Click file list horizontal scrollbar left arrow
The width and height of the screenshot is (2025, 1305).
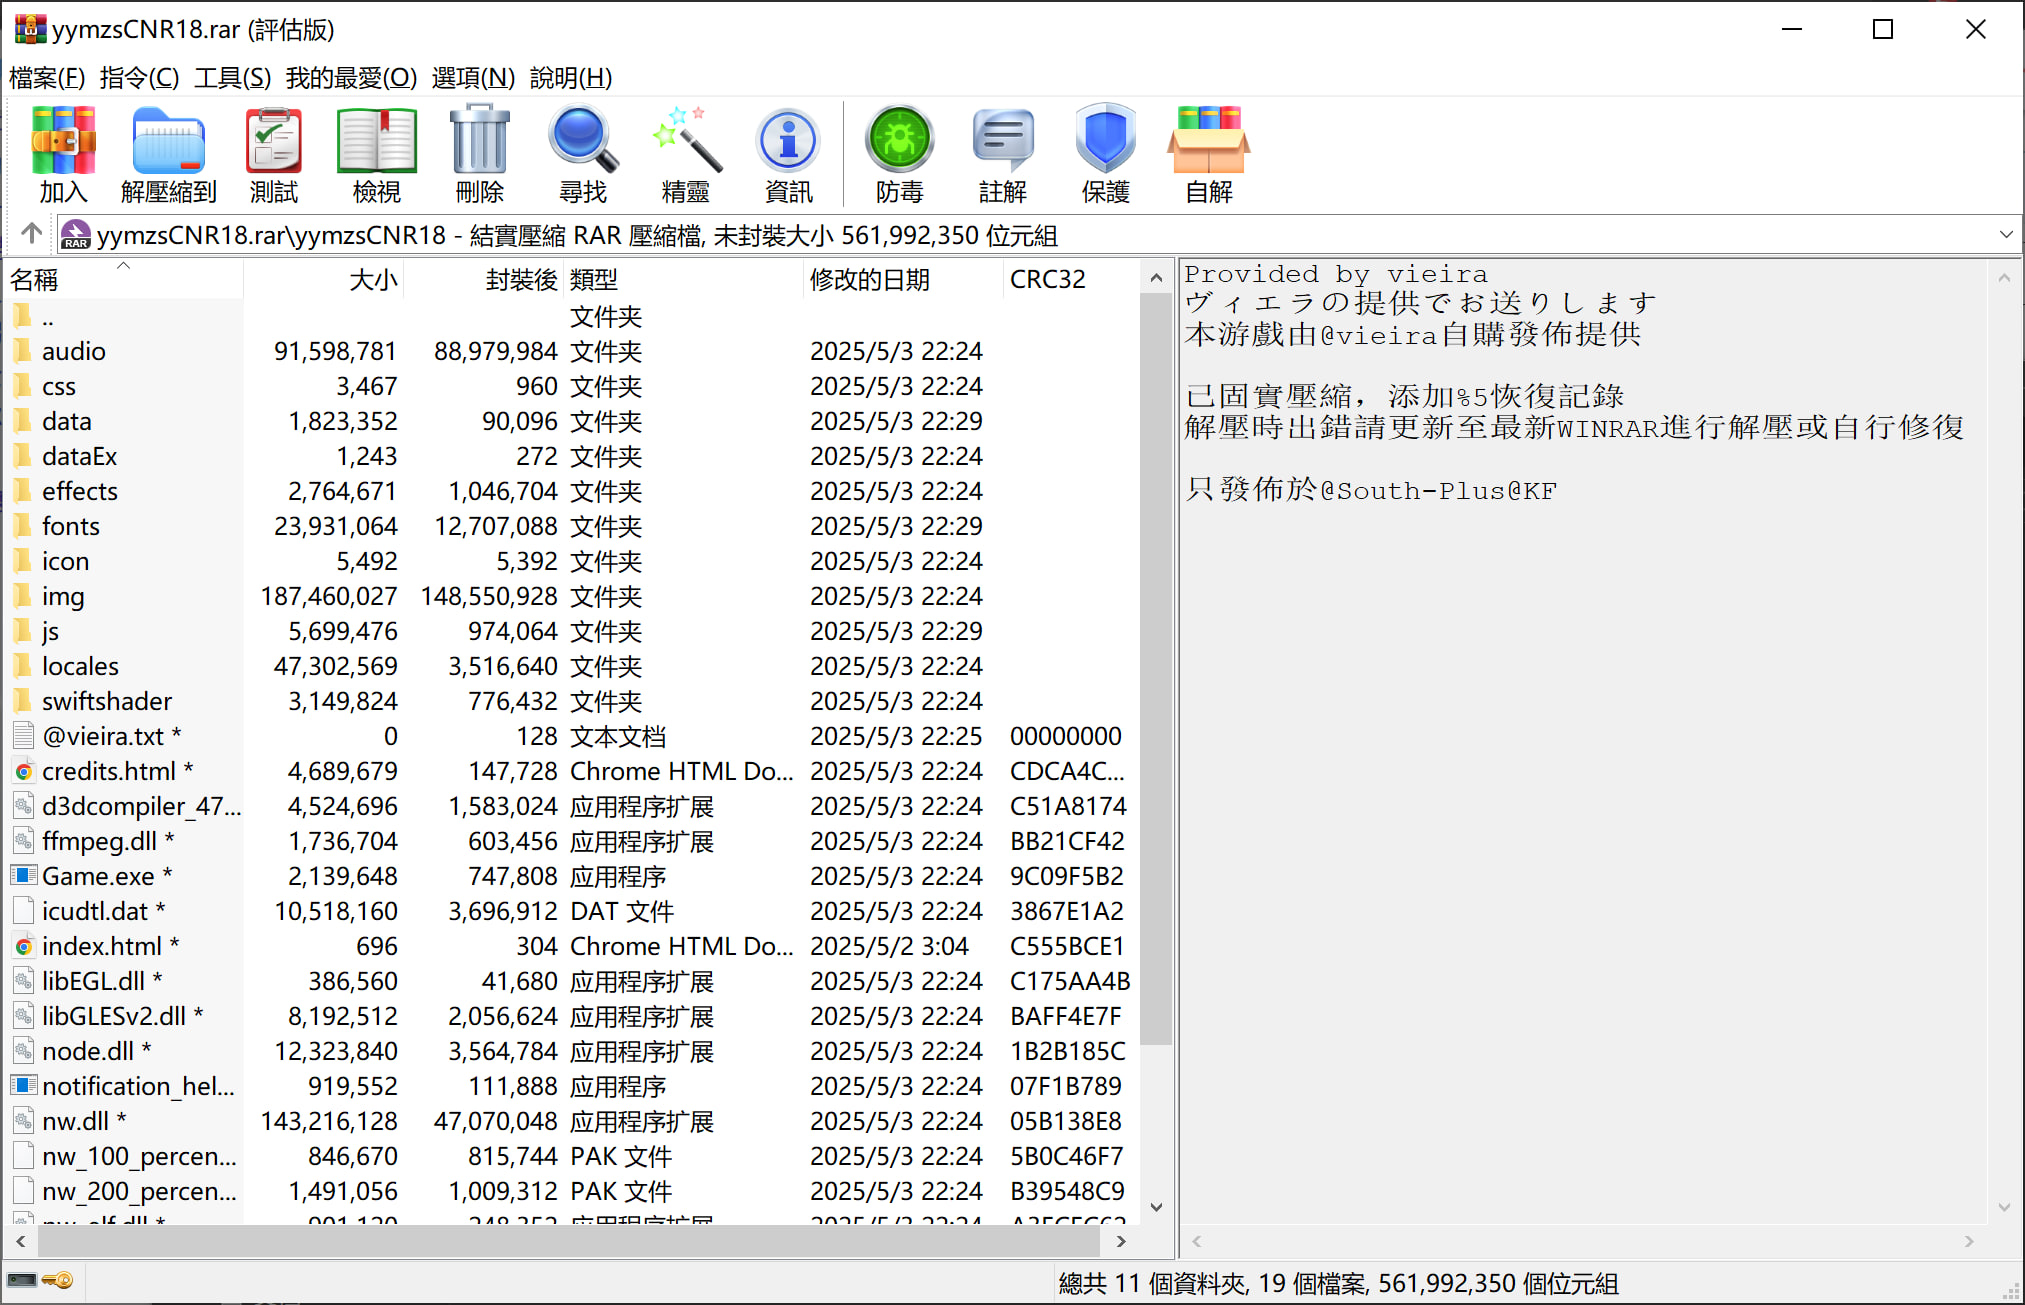pos(21,1241)
